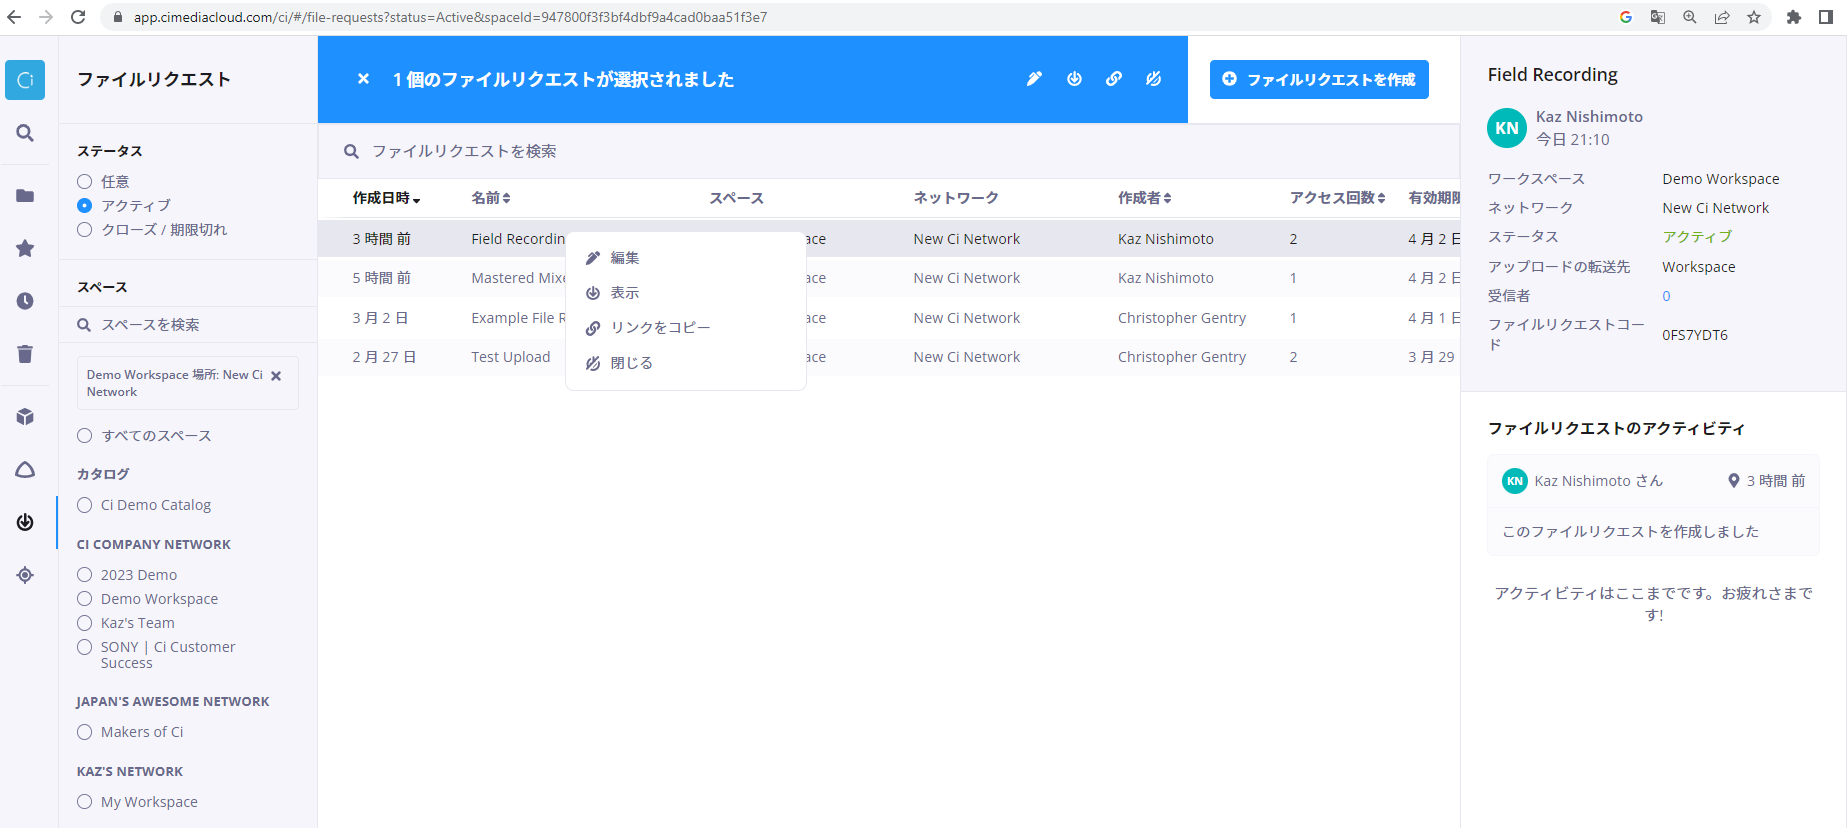Choose 編集 in context menu
The width and height of the screenshot is (1847, 828).
[686, 258]
